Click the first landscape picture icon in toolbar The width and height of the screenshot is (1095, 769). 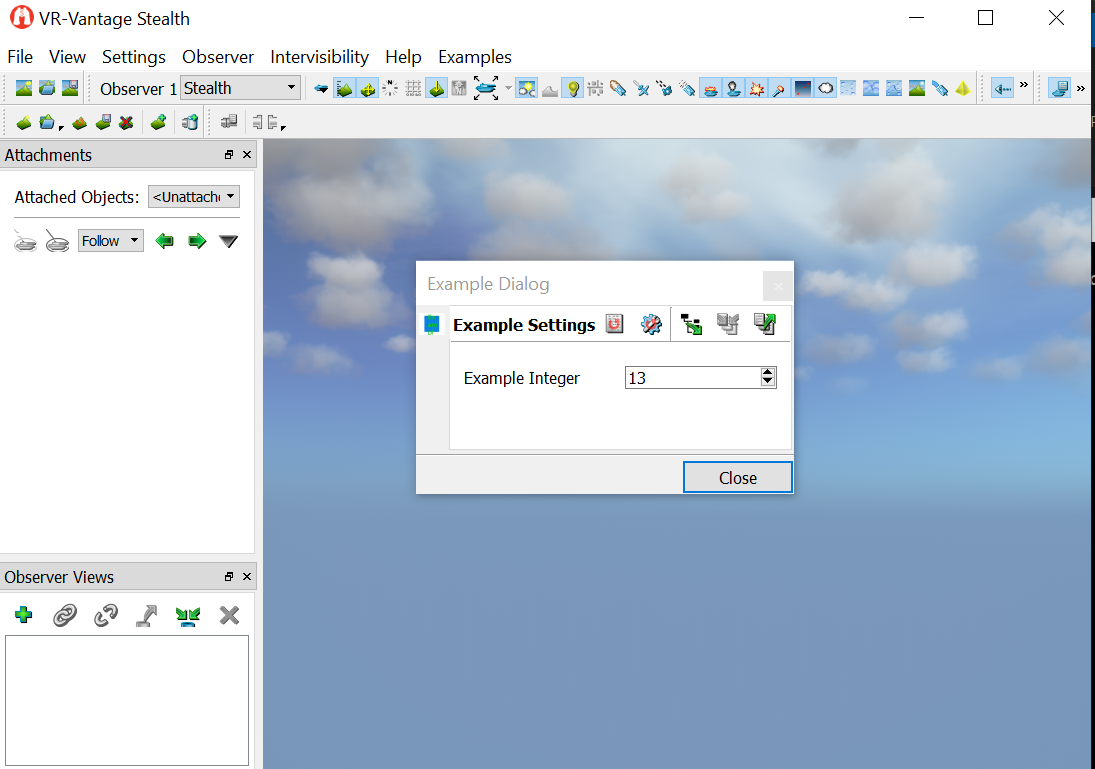click(x=24, y=89)
